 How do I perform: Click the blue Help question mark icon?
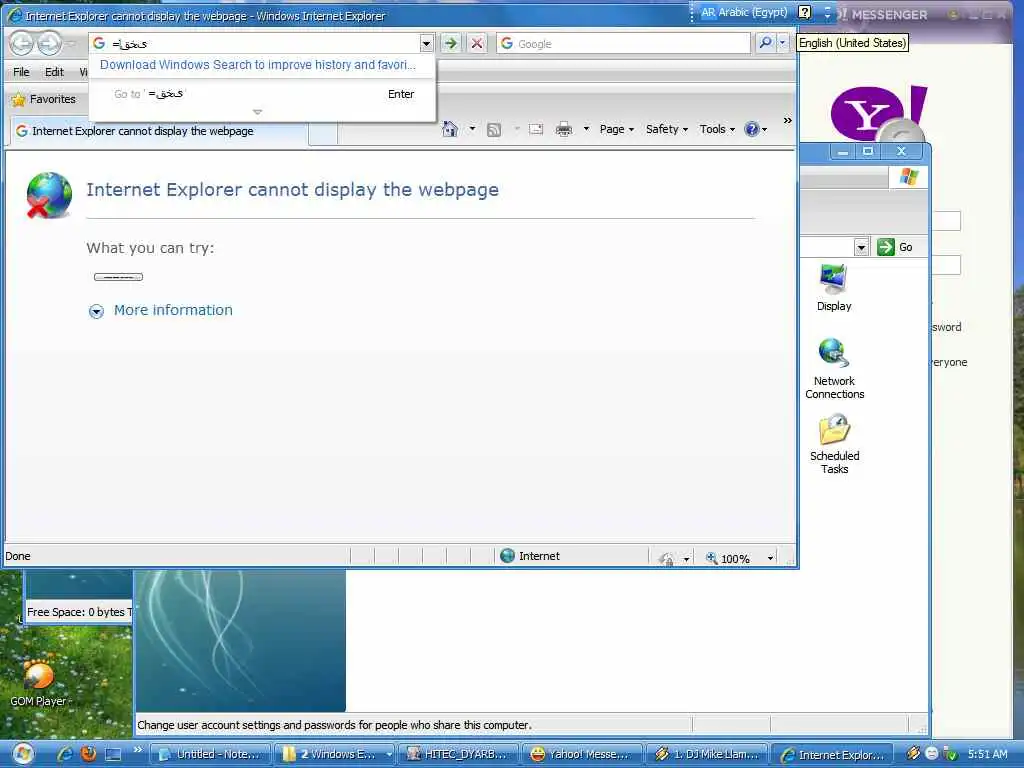click(x=752, y=129)
